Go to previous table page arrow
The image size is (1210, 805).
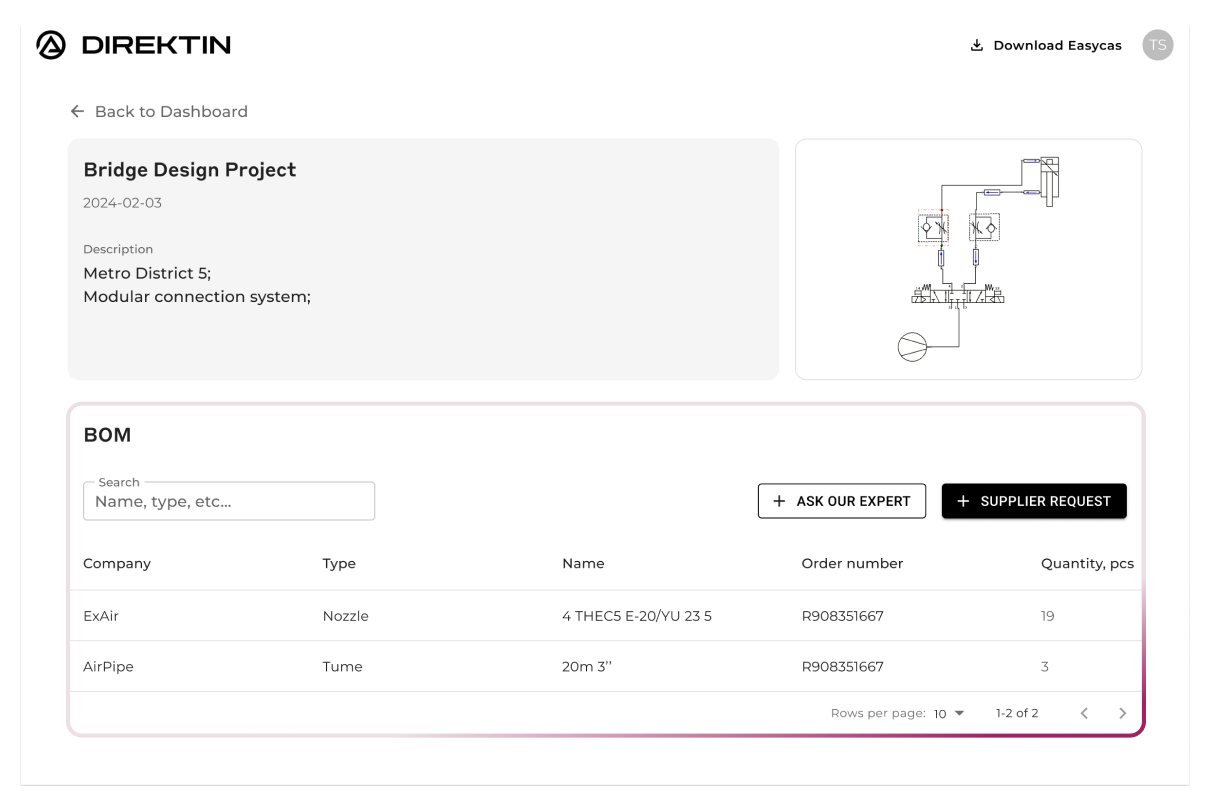point(1086,714)
